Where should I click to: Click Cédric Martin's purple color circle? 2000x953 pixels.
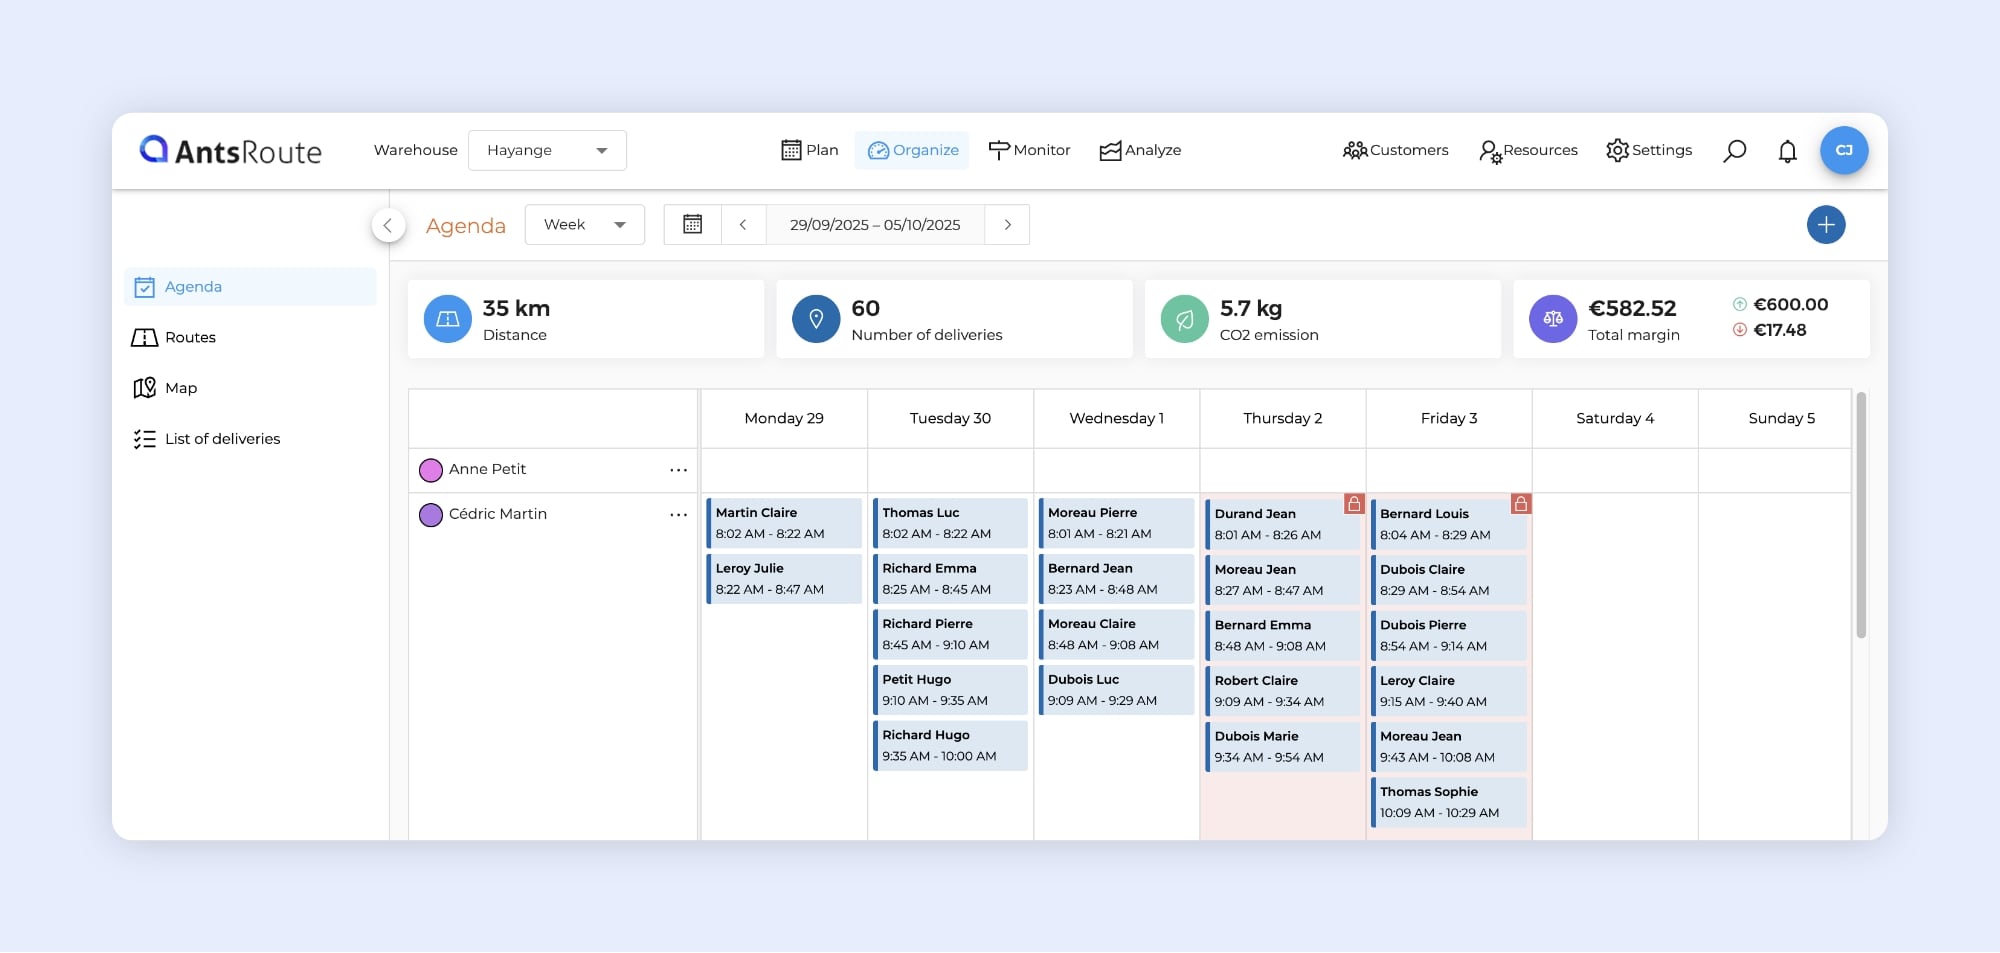431,515
